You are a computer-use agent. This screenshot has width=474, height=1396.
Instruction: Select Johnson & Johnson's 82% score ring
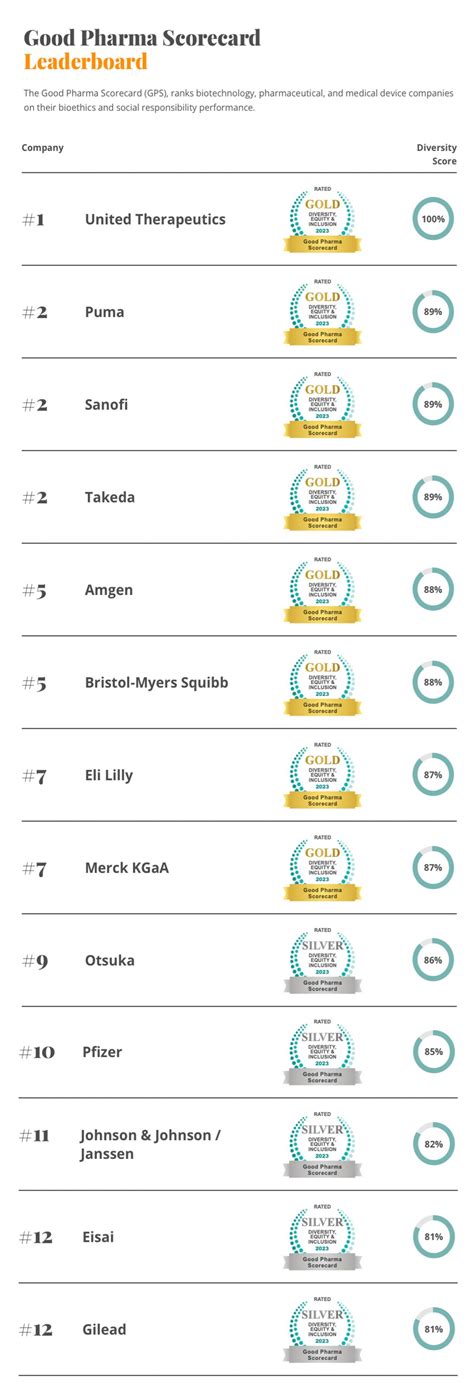click(x=433, y=1145)
